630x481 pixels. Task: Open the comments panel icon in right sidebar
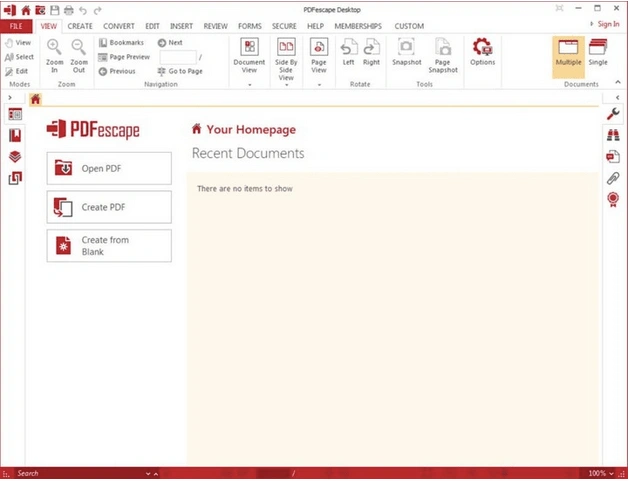coord(613,156)
